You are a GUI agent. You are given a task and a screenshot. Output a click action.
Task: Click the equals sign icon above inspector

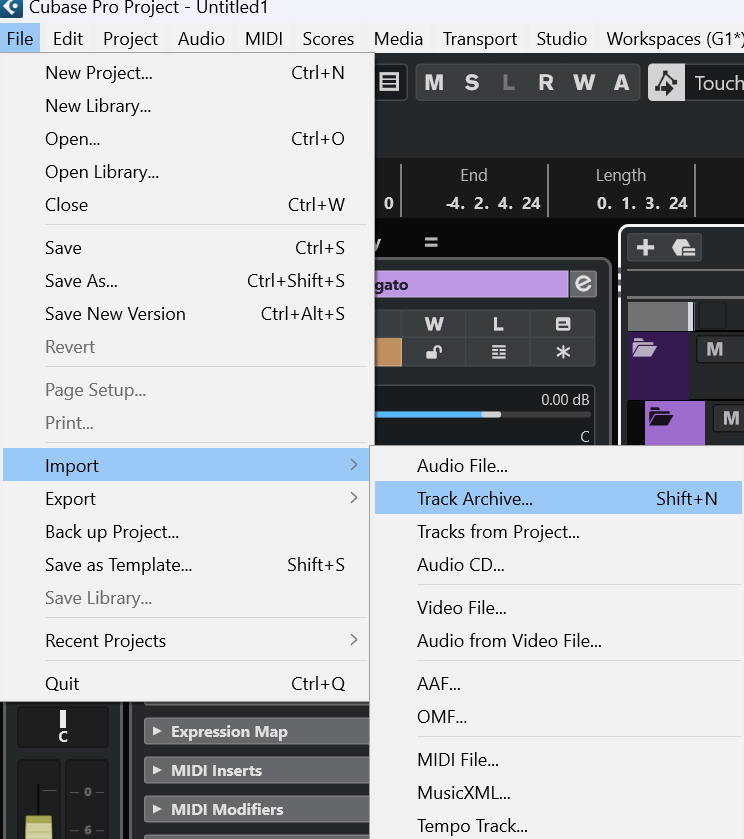tap(431, 242)
